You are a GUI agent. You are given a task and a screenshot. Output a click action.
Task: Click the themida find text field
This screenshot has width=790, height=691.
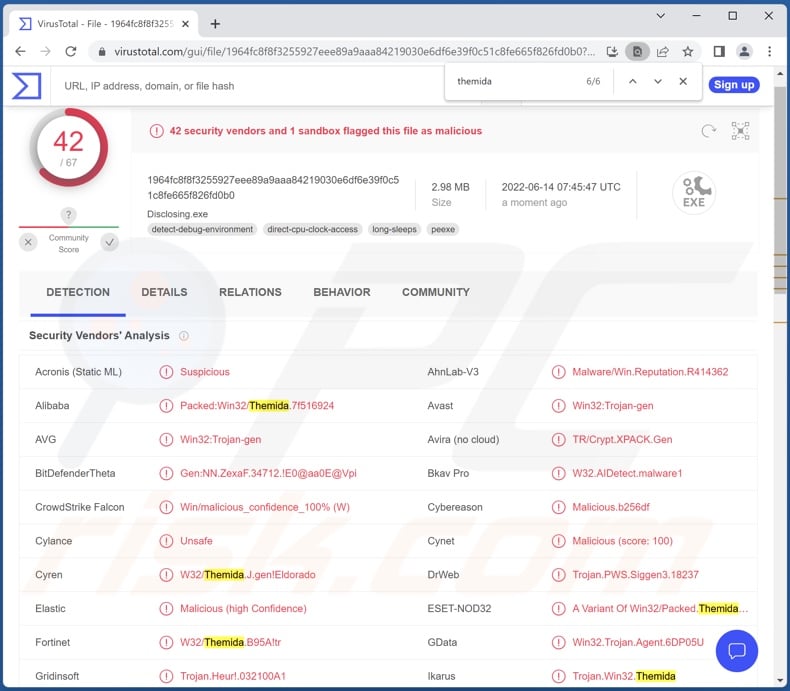coord(514,81)
